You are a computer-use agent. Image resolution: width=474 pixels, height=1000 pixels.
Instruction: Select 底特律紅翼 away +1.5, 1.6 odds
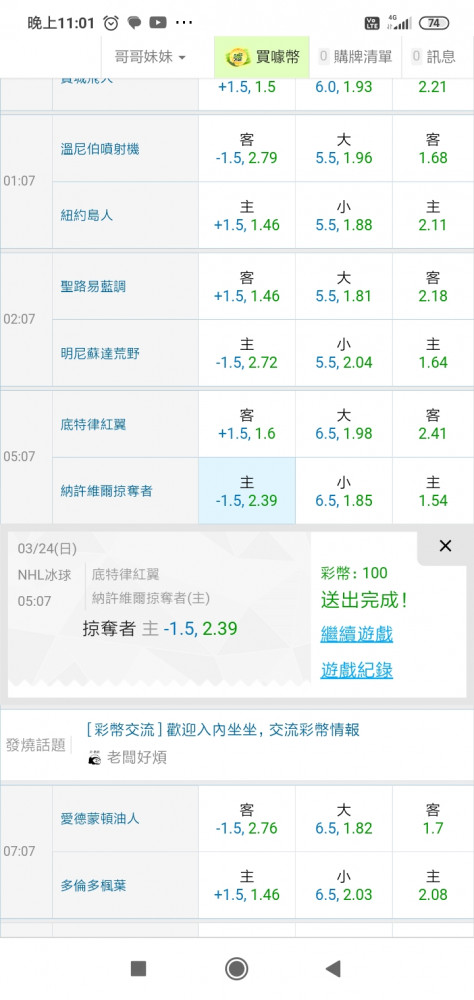click(x=247, y=424)
